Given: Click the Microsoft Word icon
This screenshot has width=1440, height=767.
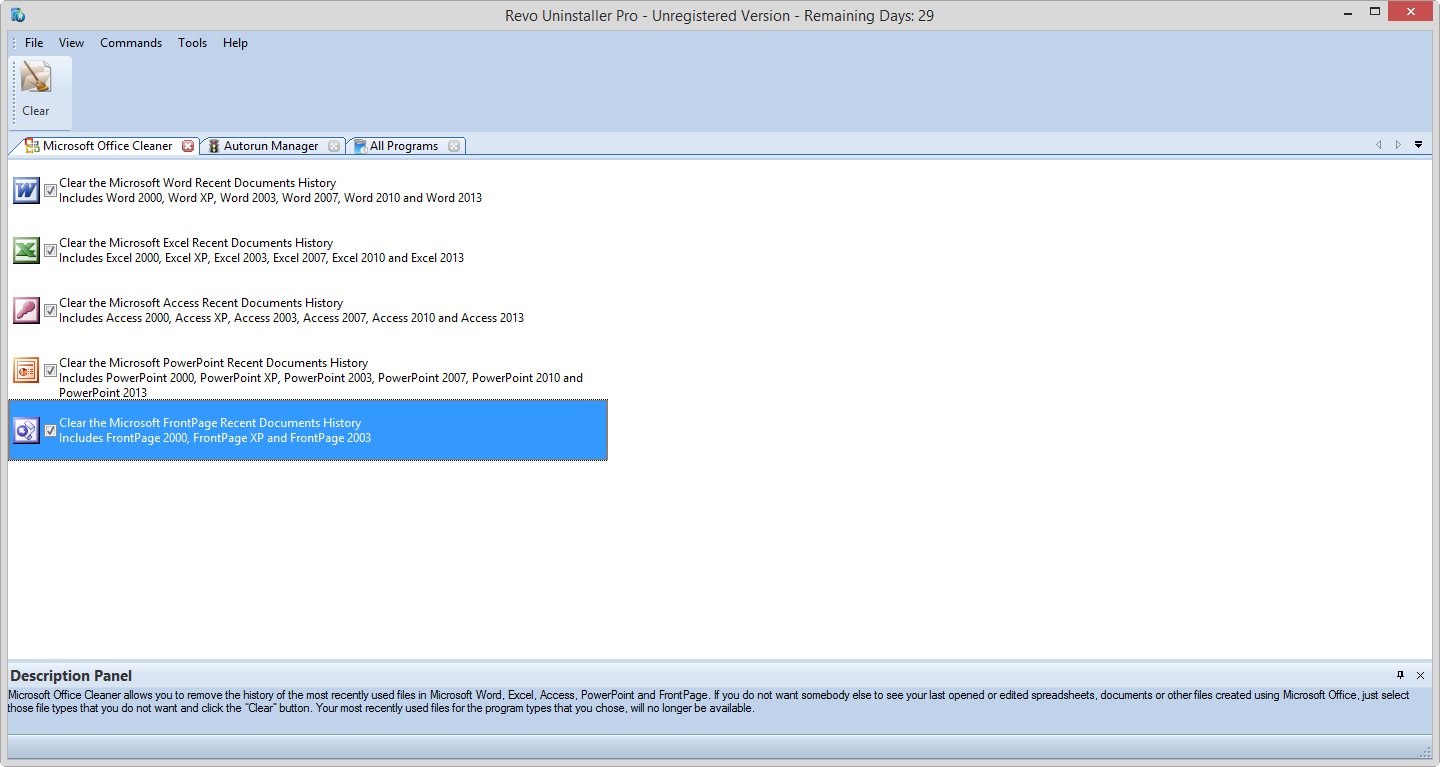Looking at the screenshot, I should coord(26,190).
